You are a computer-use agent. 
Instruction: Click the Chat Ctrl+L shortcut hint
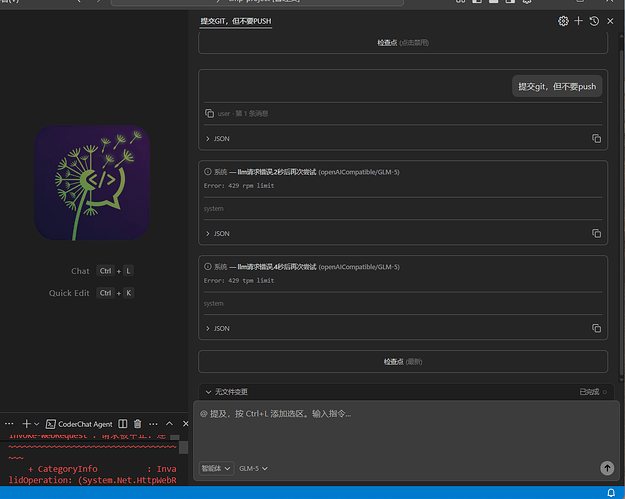click(x=102, y=271)
